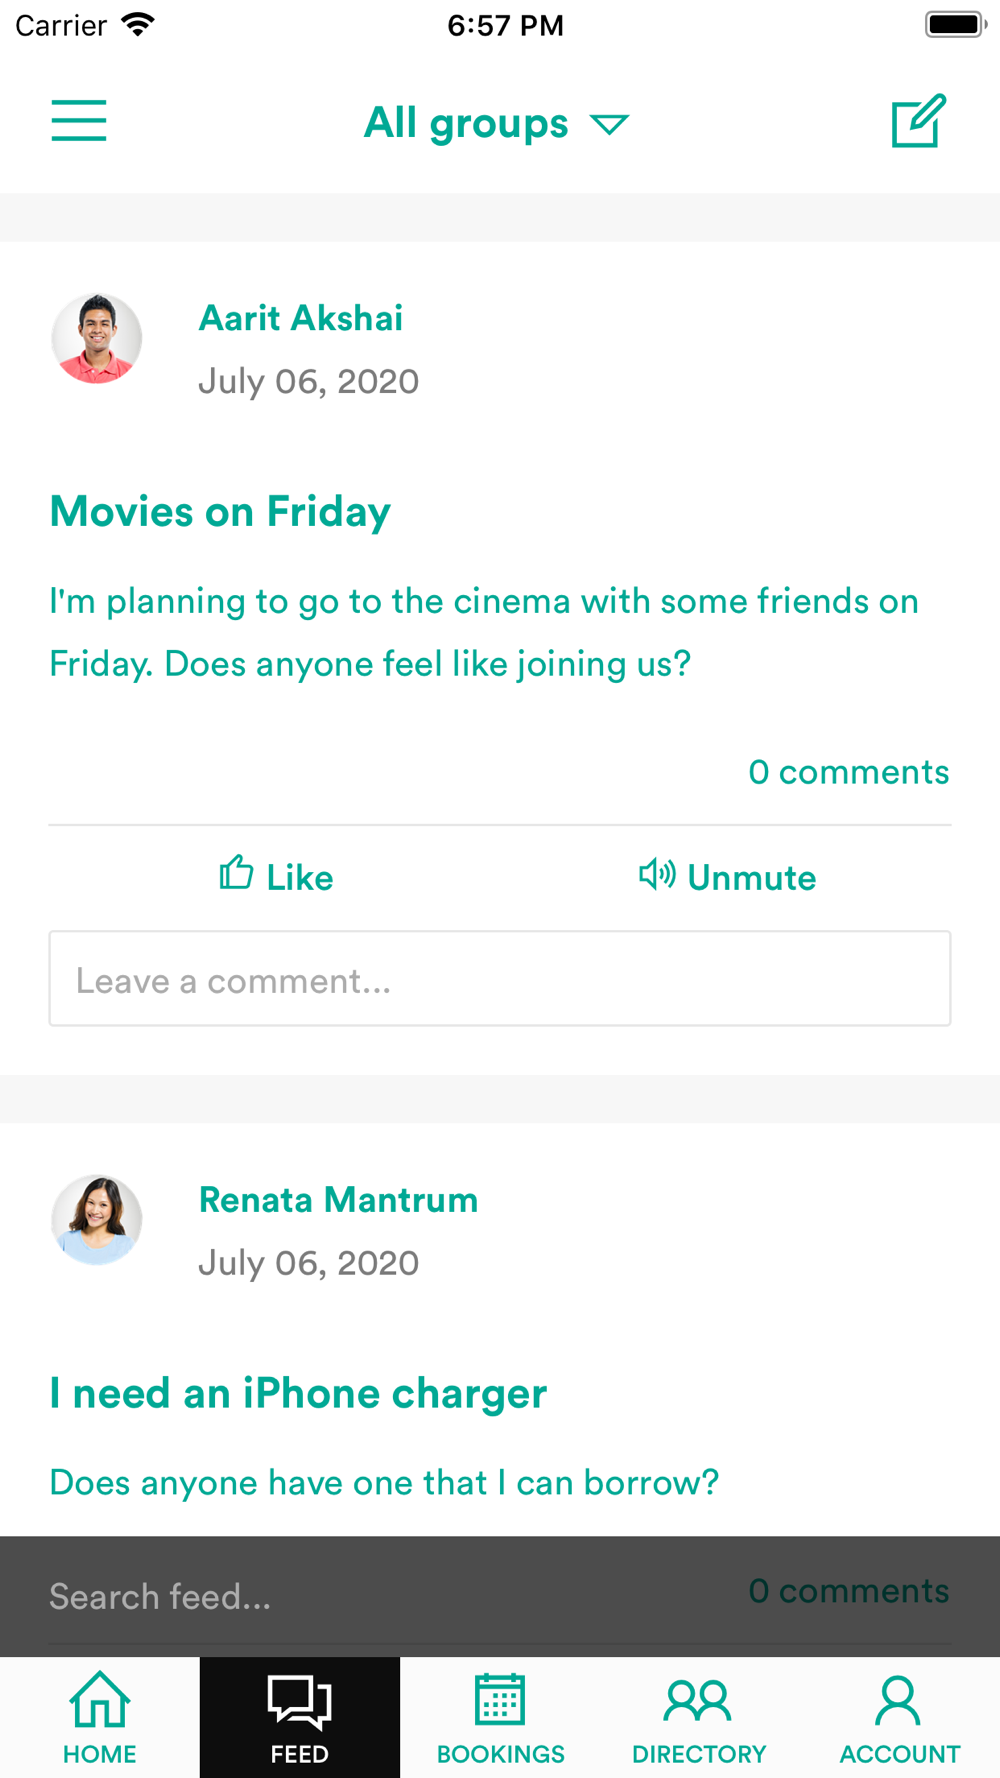This screenshot has width=1000, height=1778.
Task: Open the Movies on Friday post title
Action: (x=220, y=512)
